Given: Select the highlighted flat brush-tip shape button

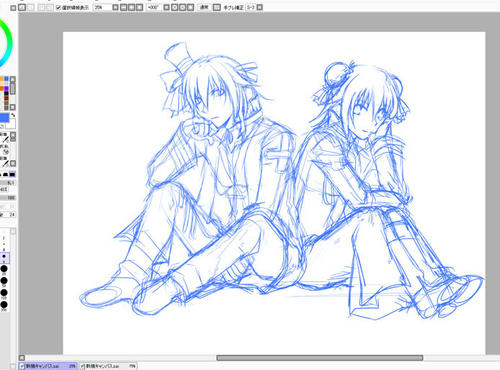Looking at the screenshot, I should coord(12,174).
